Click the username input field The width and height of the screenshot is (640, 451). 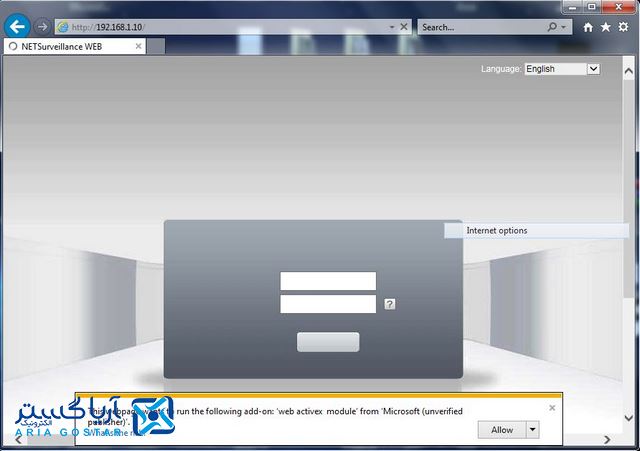coord(328,281)
